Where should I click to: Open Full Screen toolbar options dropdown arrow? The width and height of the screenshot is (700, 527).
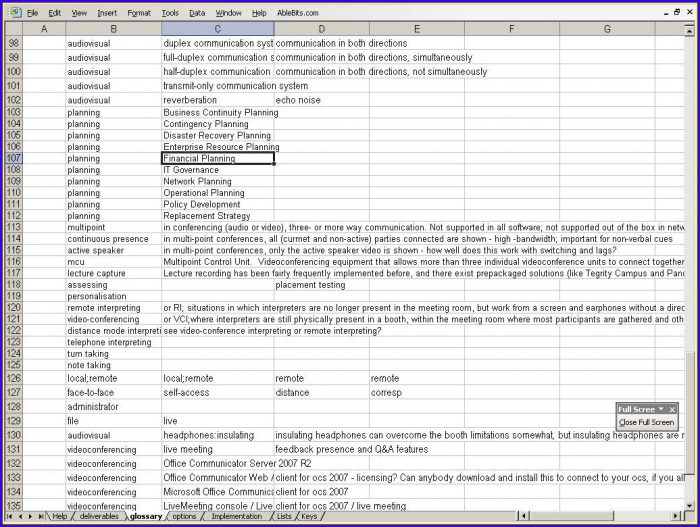click(x=661, y=409)
